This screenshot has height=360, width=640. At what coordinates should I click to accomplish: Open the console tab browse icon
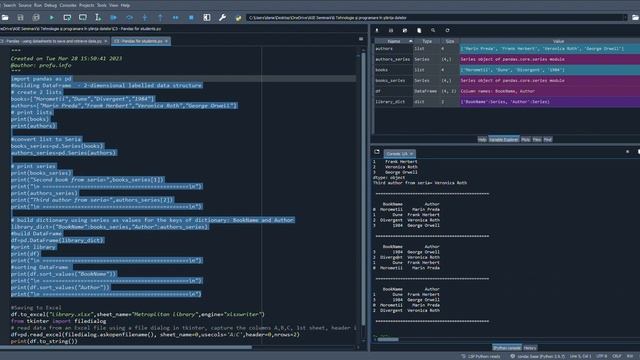pos(377,152)
